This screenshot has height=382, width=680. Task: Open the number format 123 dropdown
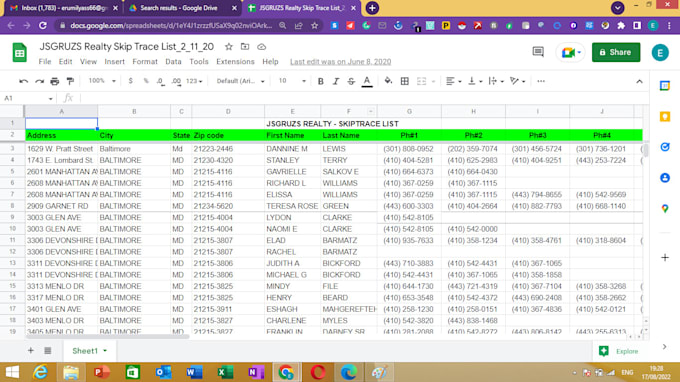(x=194, y=81)
